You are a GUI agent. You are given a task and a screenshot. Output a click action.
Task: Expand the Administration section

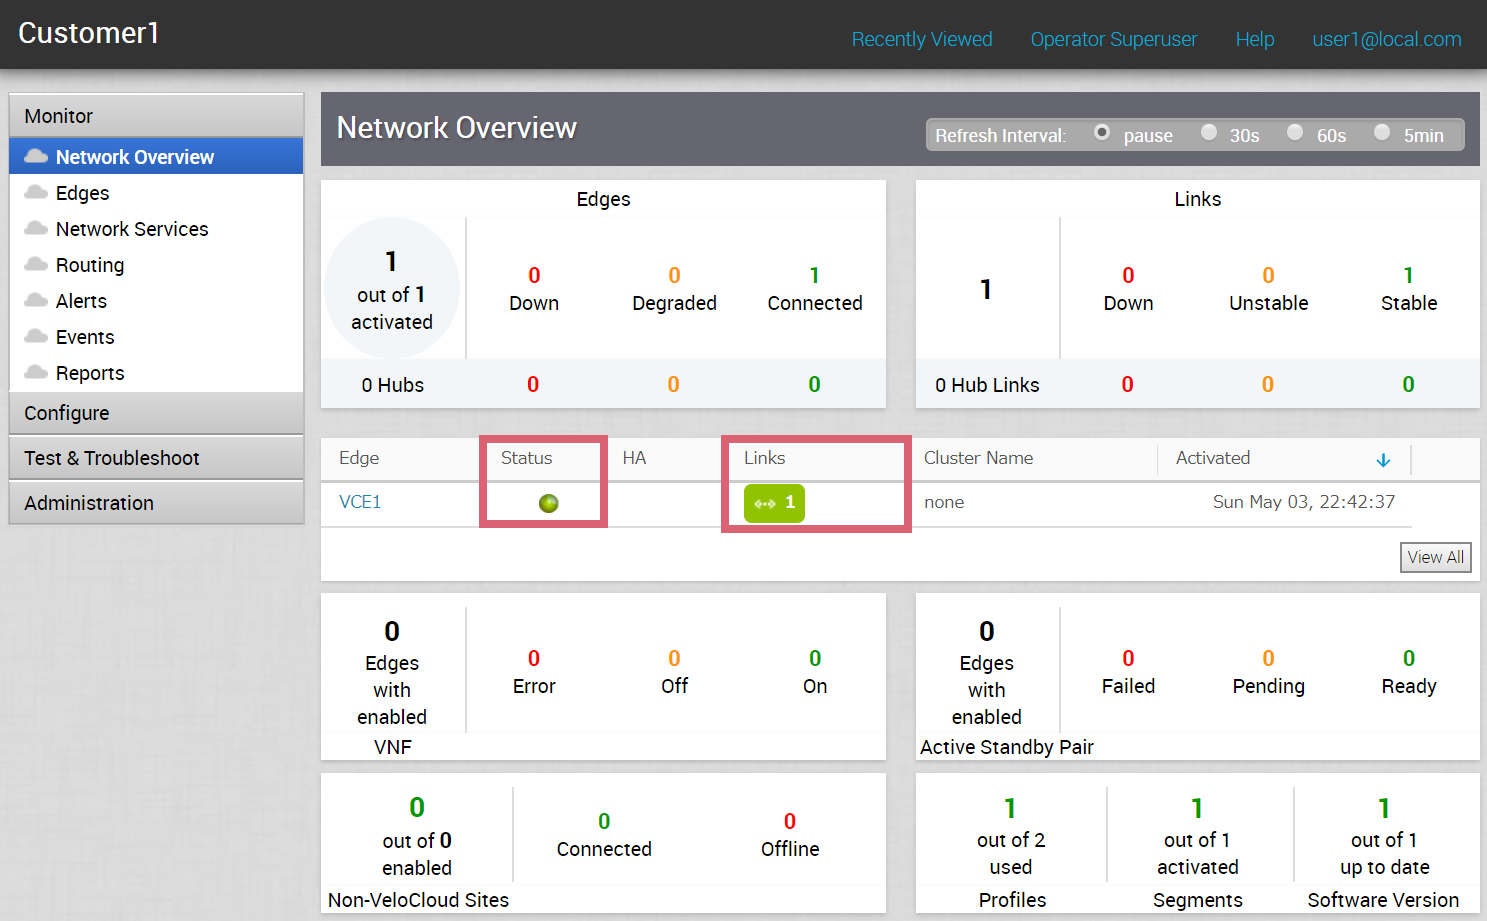[x=156, y=503]
